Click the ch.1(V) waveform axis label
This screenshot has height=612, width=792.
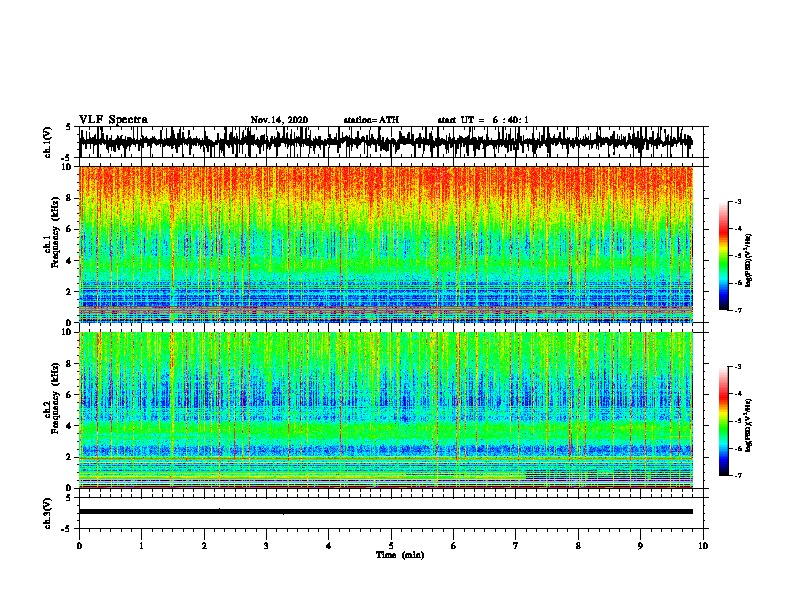48,142
